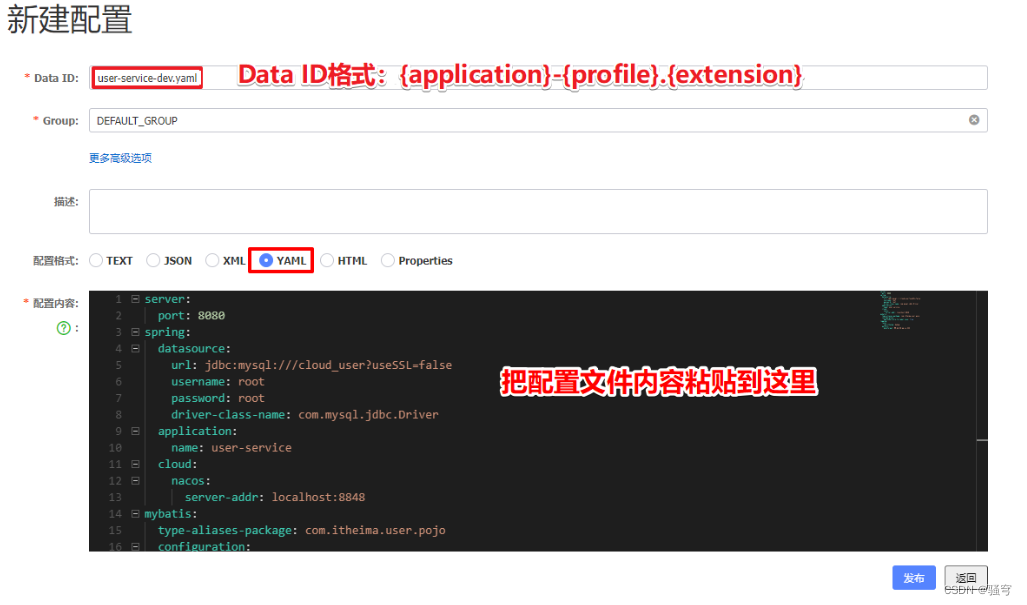This screenshot has height=605, width=1027.
Task: Collapse the configuration: block at line 16
Action: (x=136, y=546)
